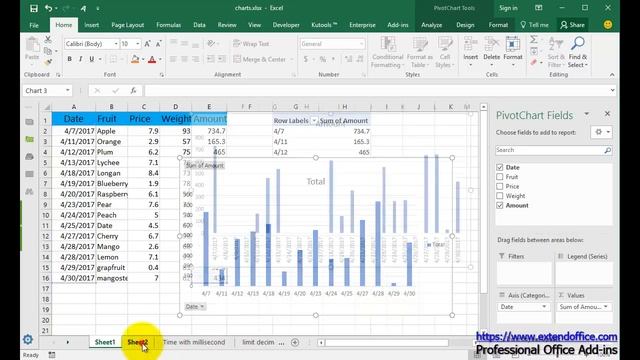Image resolution: width=640 pixels, height=360 pixels.
Task: Open the Name Box dropdown arrow
Action: 67,91
